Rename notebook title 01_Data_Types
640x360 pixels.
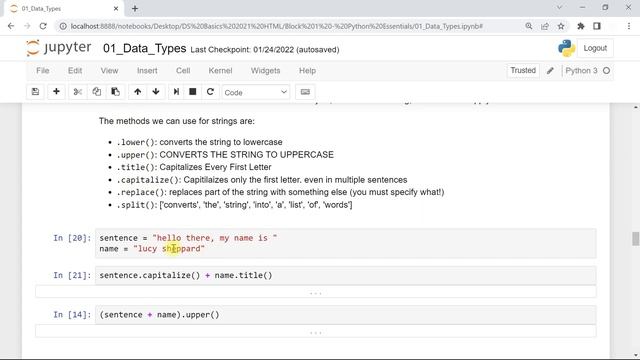click(x=144, y=49)
